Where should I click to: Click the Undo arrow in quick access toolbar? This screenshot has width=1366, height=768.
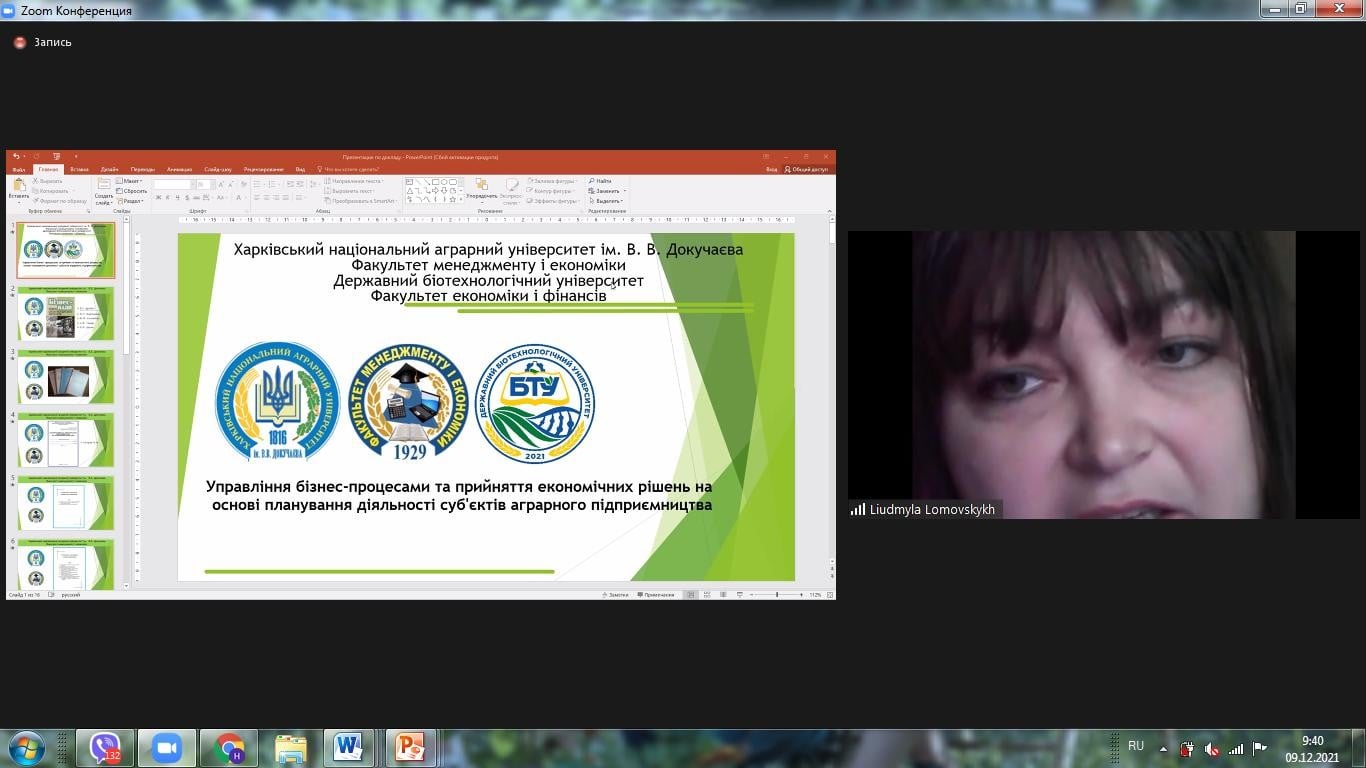click(16, 157)
